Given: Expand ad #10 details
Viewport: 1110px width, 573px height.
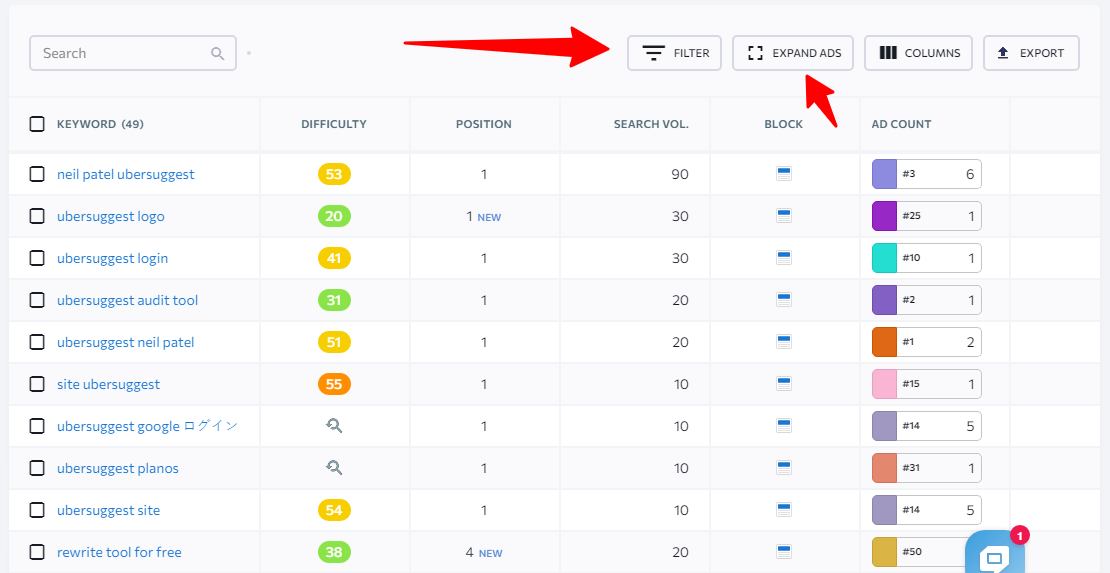Looking at the screenshot, I should (x=927, y=258).
